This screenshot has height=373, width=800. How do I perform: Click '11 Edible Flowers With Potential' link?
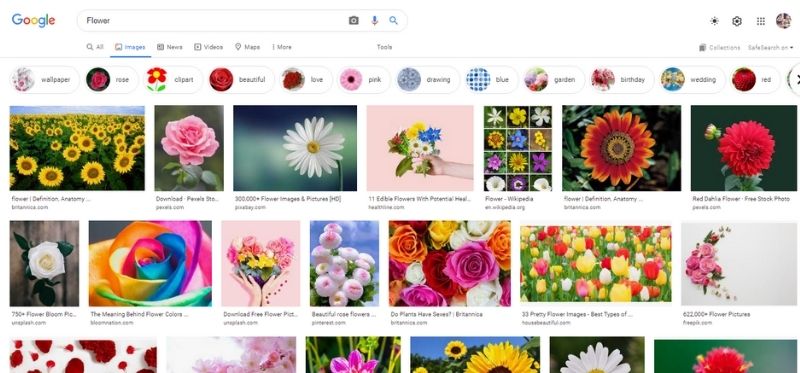(x=419, y=199)
